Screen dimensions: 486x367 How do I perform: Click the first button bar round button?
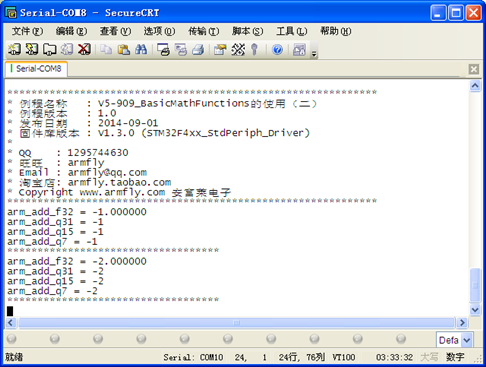(x=11, y=339)
